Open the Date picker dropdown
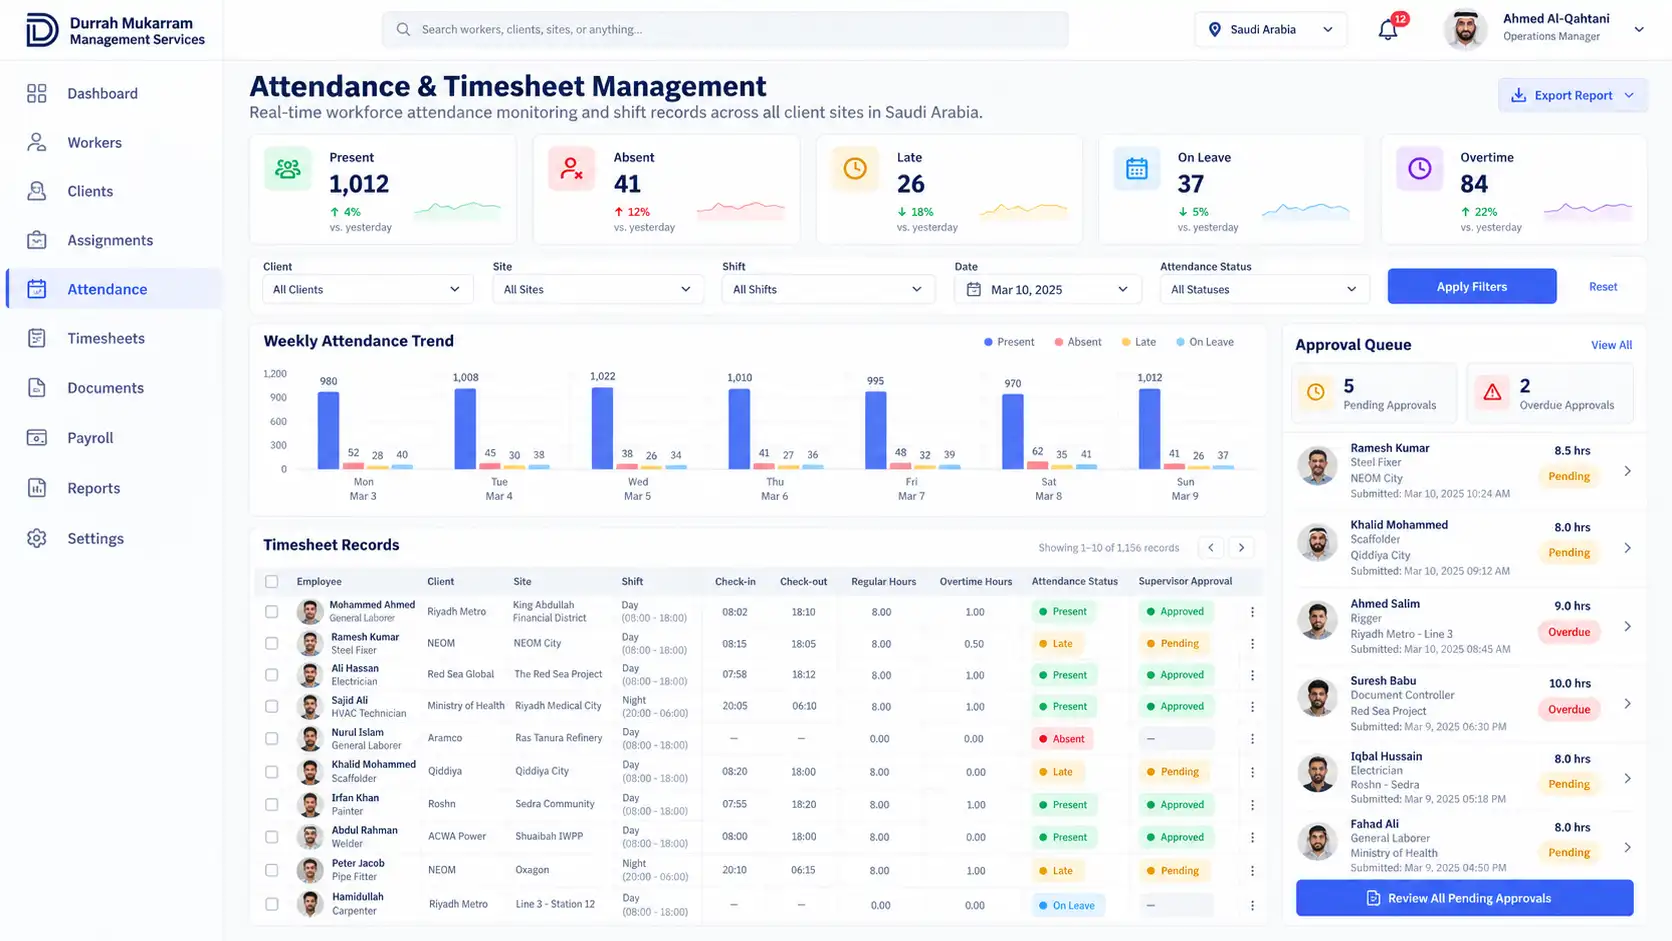The width and height of the screenshot is (1672, 941). [x=1047, y=289]
